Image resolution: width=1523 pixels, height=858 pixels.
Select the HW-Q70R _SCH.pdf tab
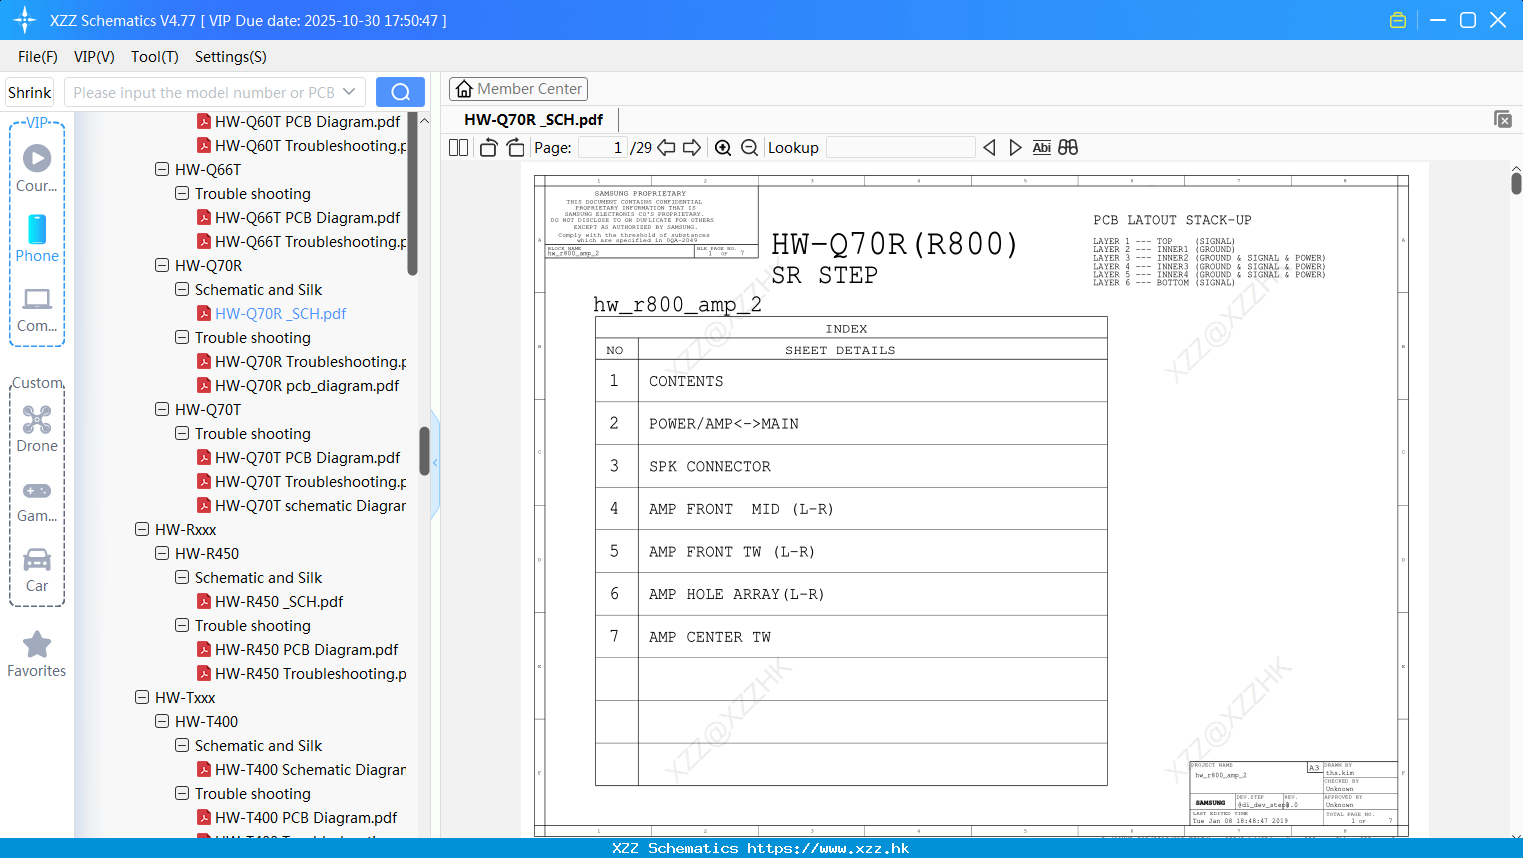pyautogui.click(x=533, y=120)
